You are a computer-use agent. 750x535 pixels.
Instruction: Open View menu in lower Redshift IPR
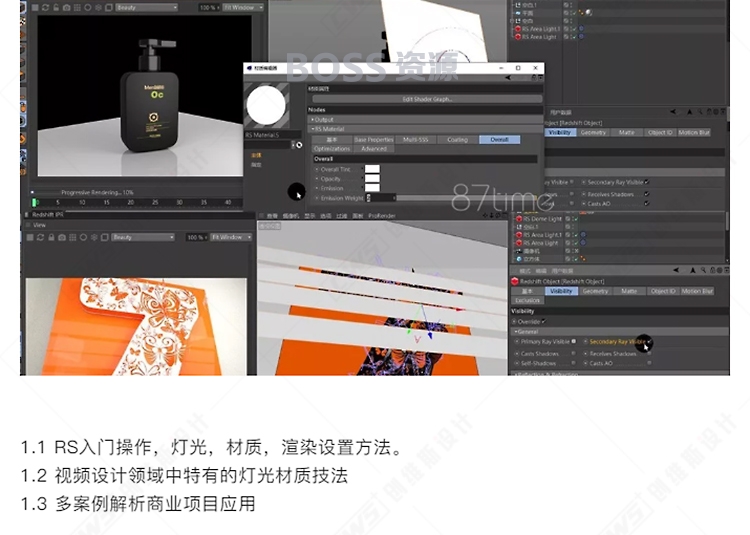coord(40,225)
